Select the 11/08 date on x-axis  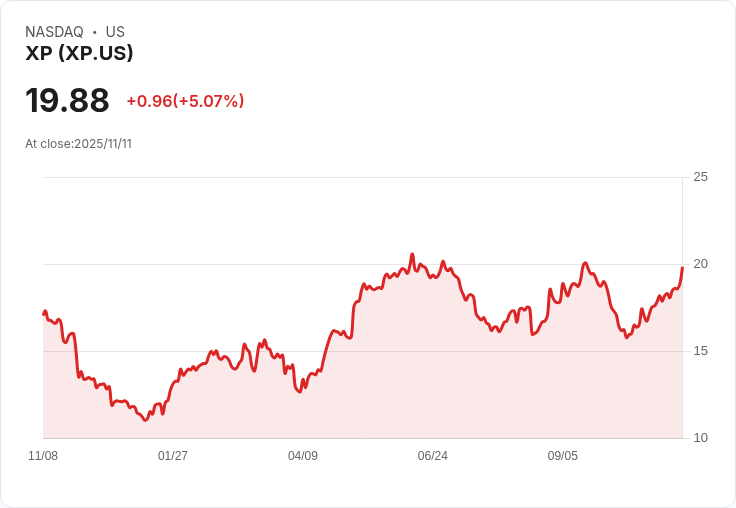(x=43, y=456)
